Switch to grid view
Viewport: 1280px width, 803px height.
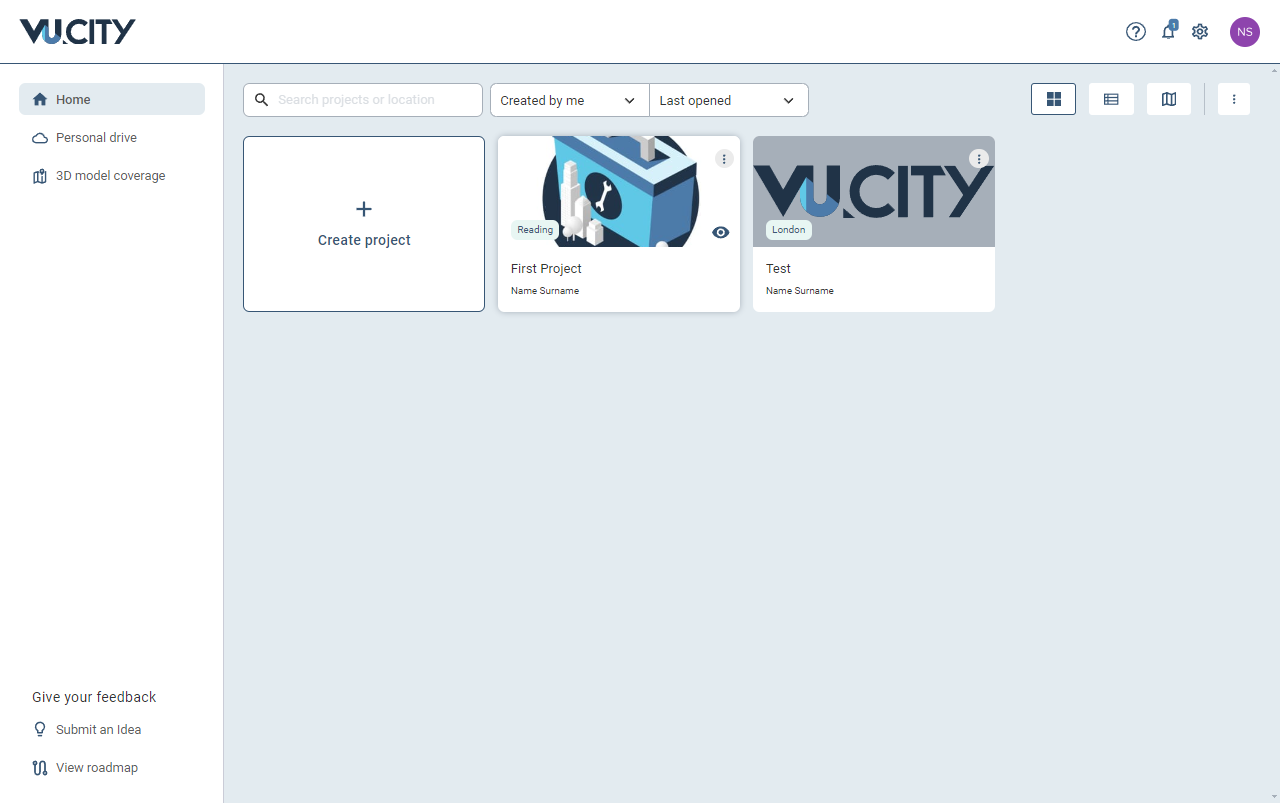(x=1053, y=99)
